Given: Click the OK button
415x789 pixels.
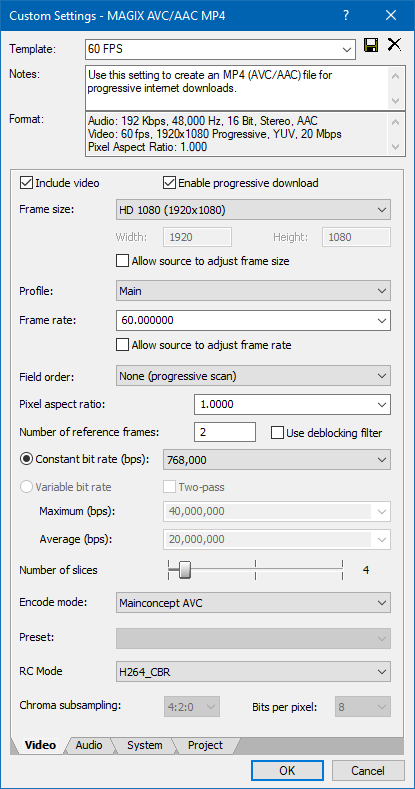Looking at the screenshot, I should [x=287, y=770].
